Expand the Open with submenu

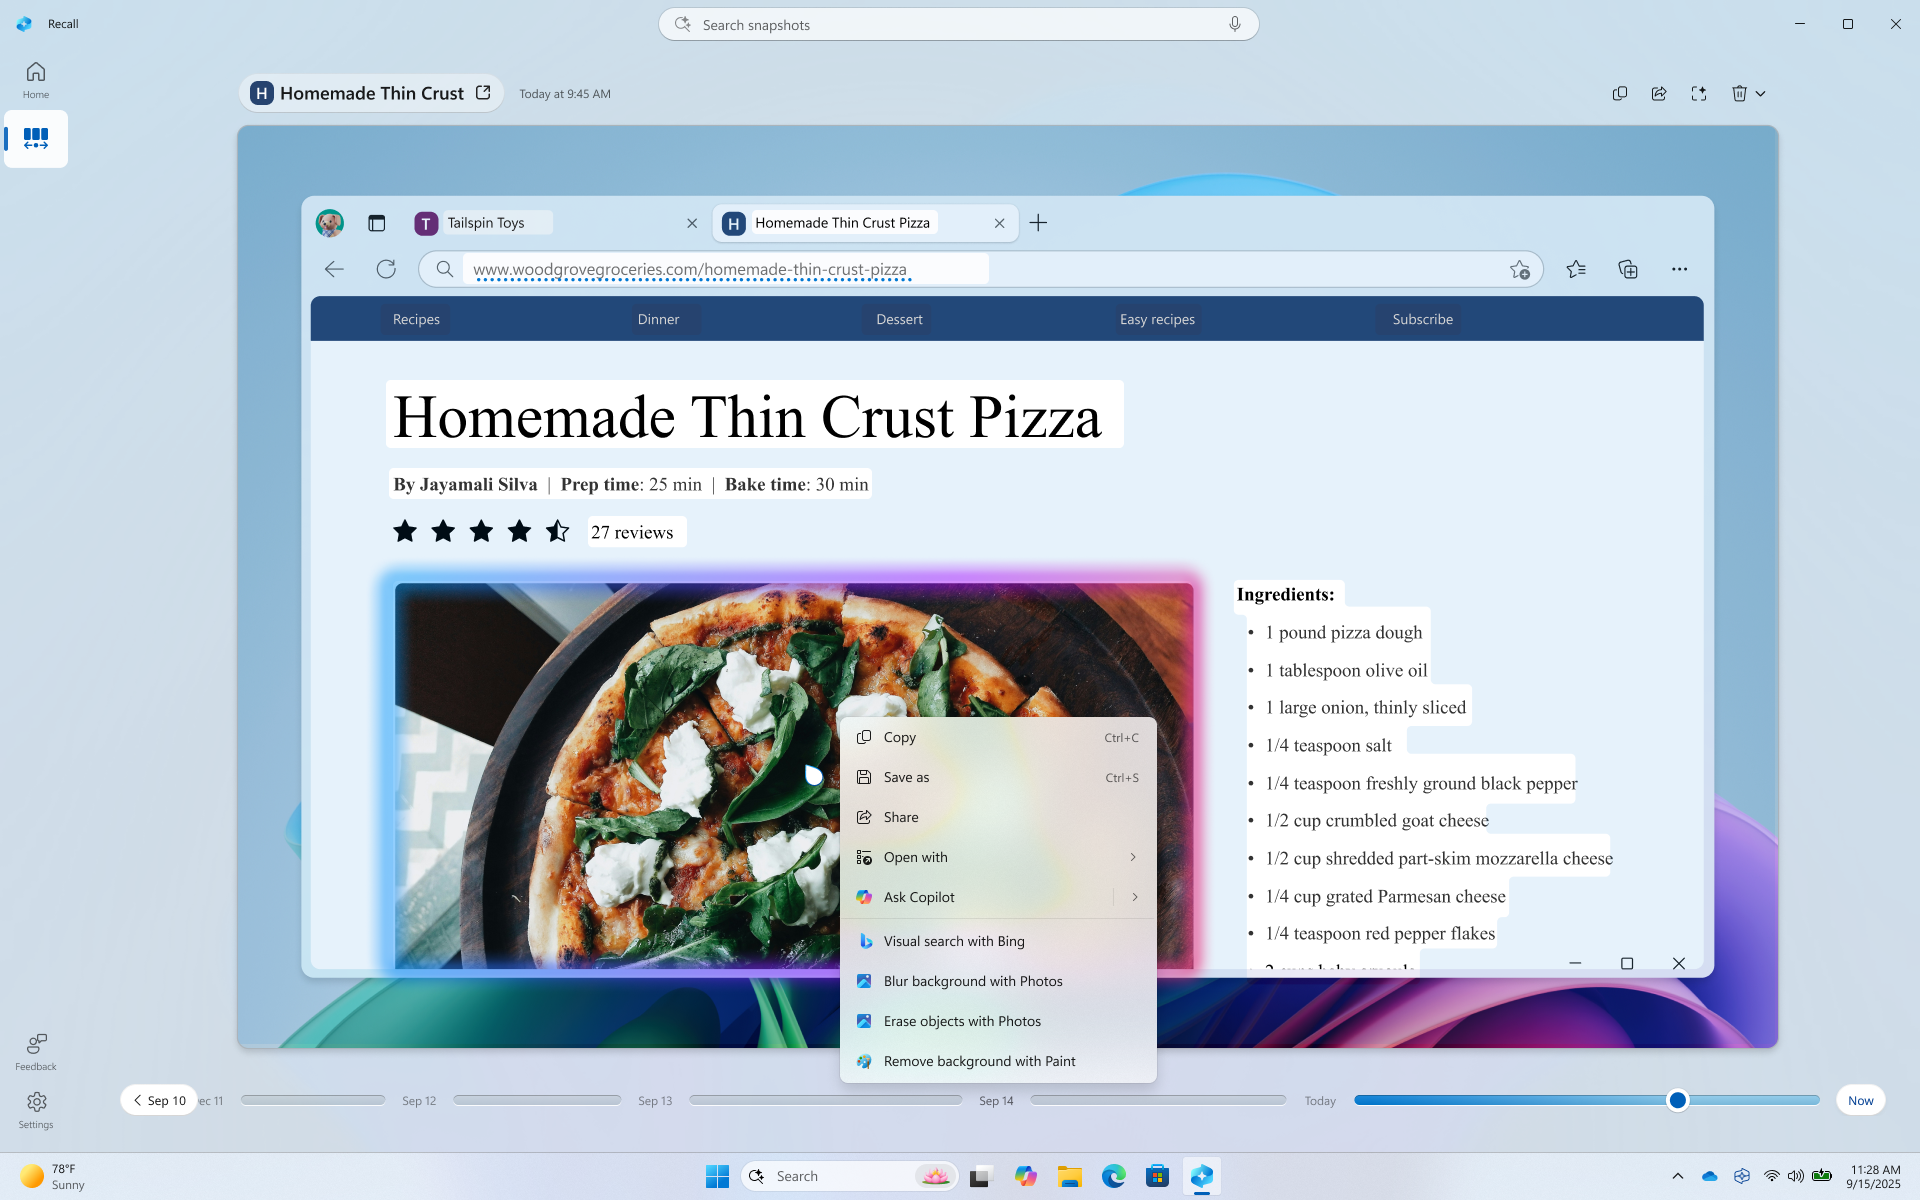click(x=1133, y=857)
